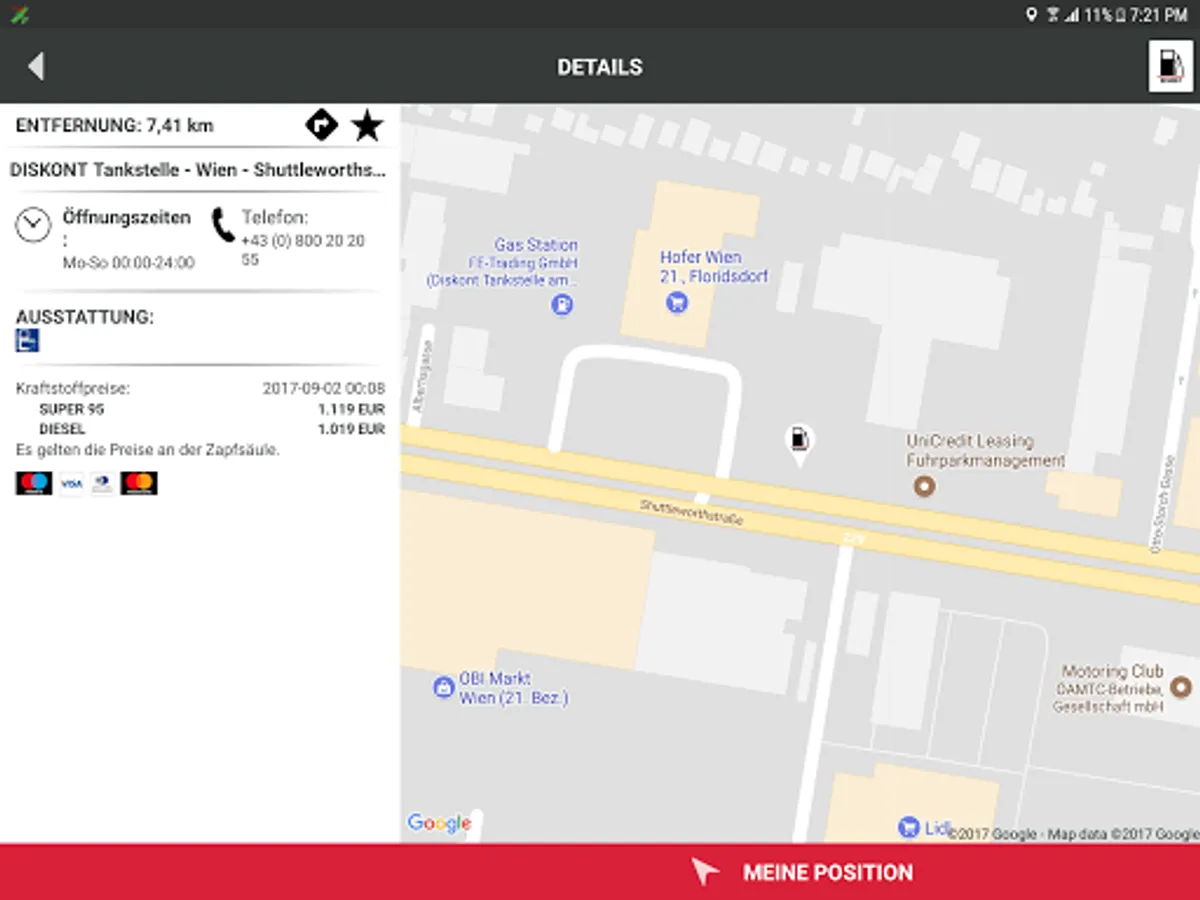Tap the Mastercard logo
Screen dimensions: 1200x900
(139, 484)
